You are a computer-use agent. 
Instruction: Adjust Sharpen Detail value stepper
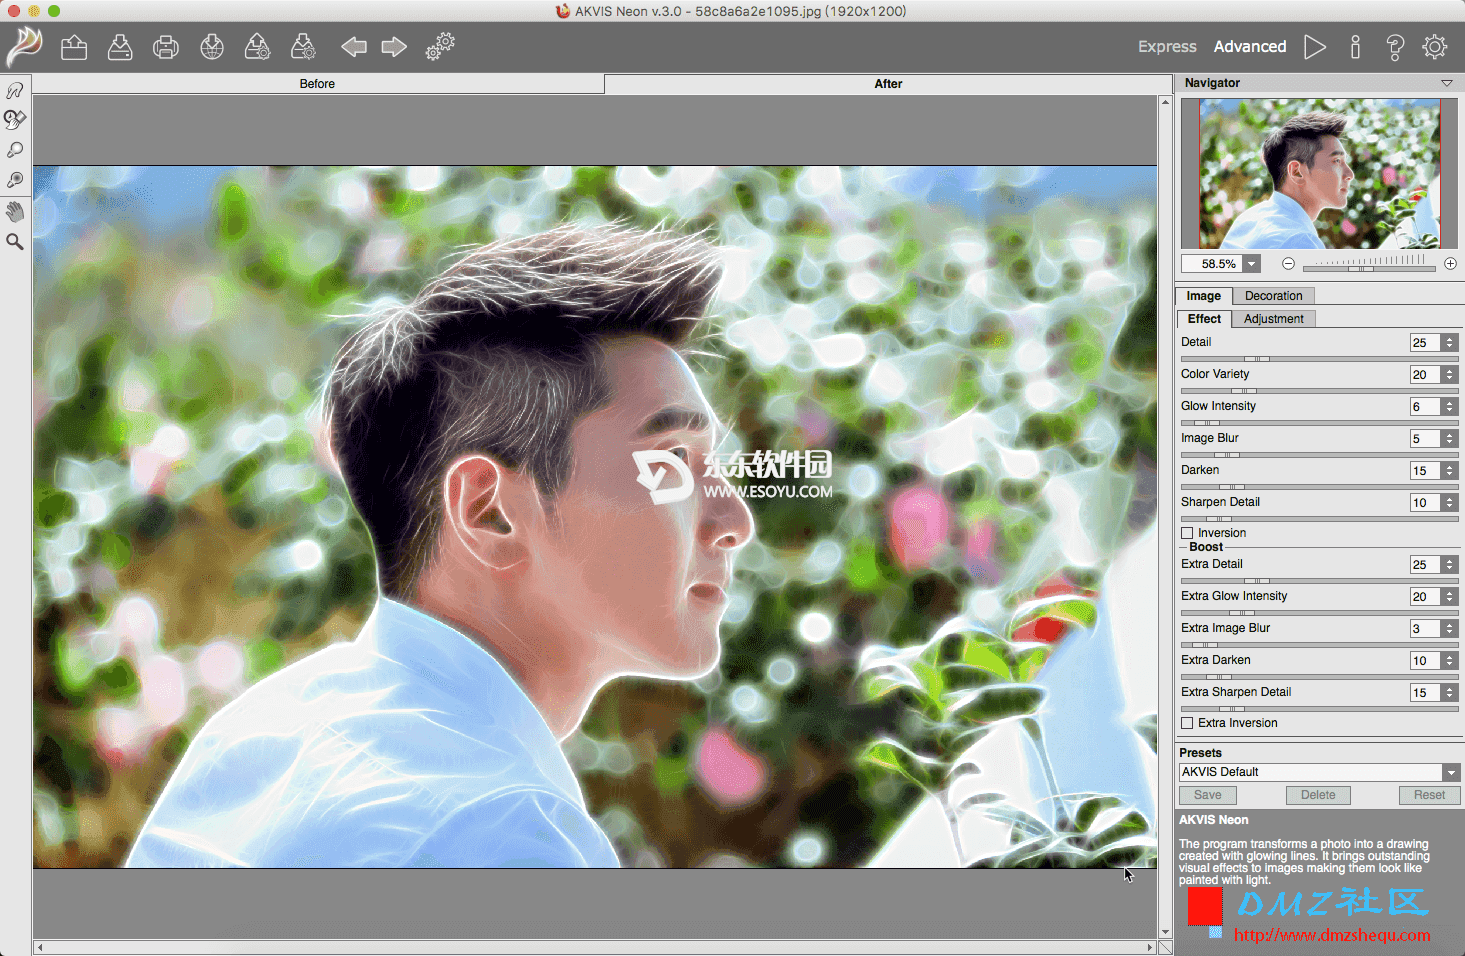click(x=1449, y=502)
